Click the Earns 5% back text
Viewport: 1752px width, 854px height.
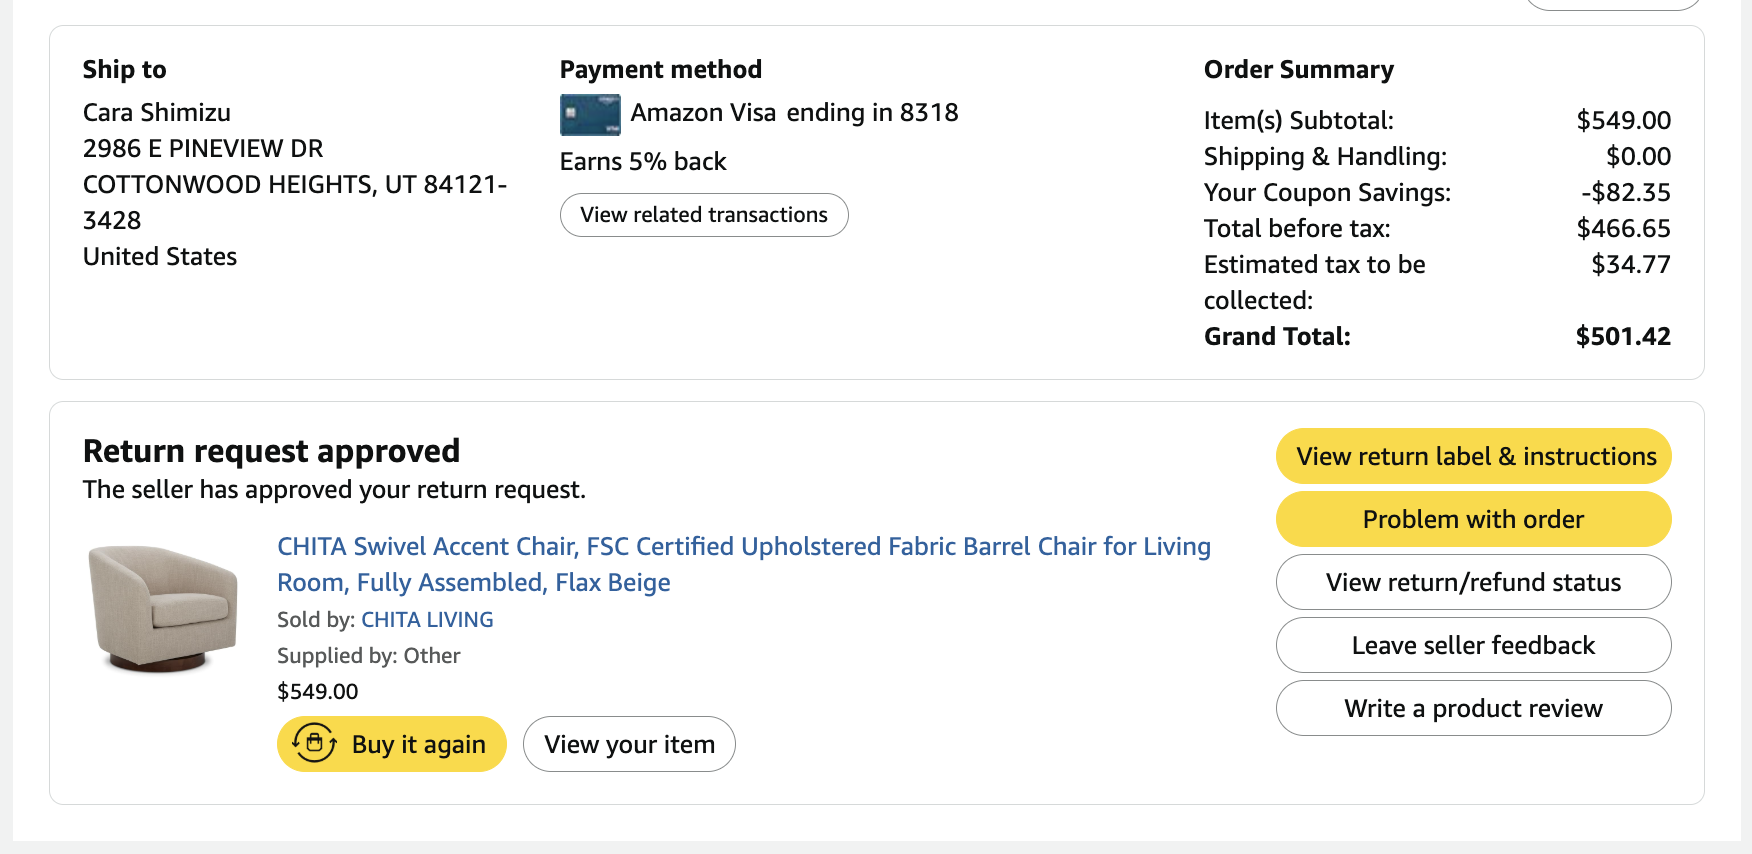pos(643,161)
